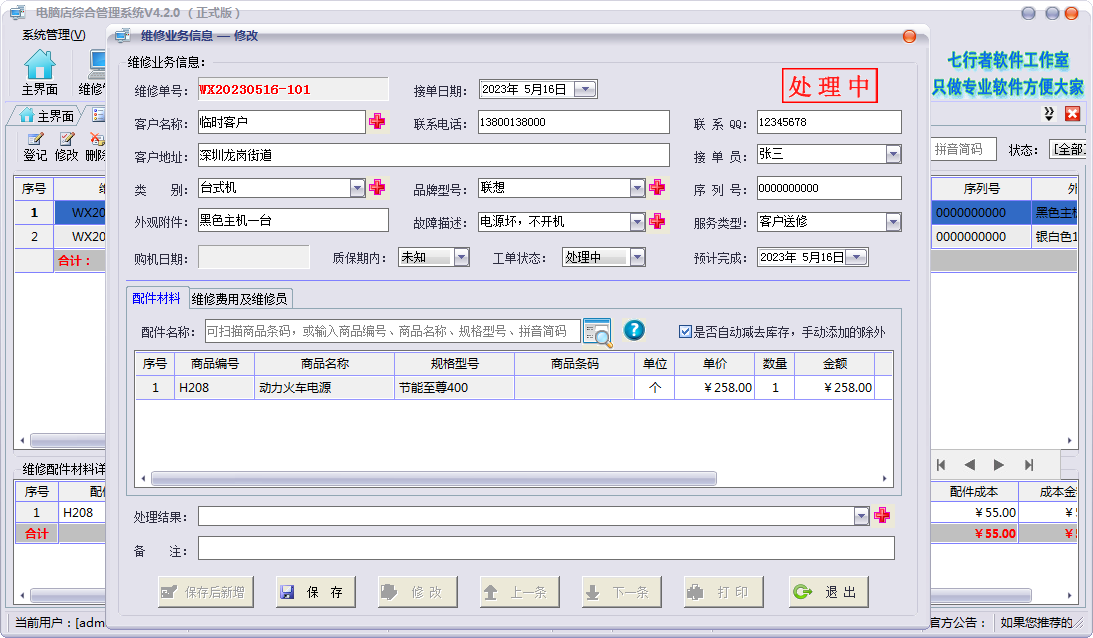Go to previous record navigation arrow
1093x638 pixels.
click(970, 465)
